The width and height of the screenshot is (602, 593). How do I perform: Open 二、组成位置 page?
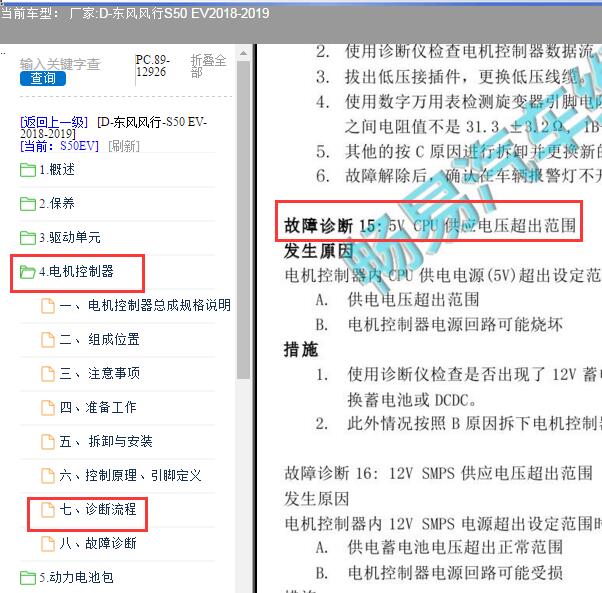[99, 340]
